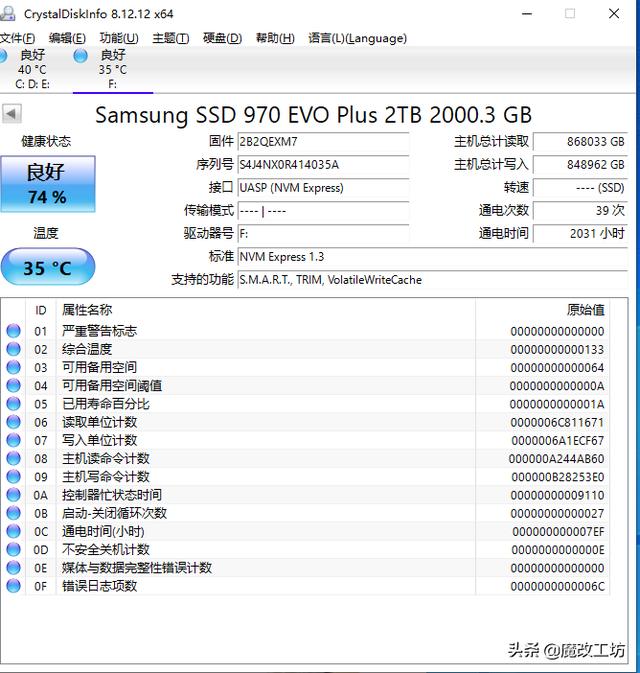Viewport: 640px width, 673px height.
Task: Click power on hours value 2031 小时
Action: [580, 233]
